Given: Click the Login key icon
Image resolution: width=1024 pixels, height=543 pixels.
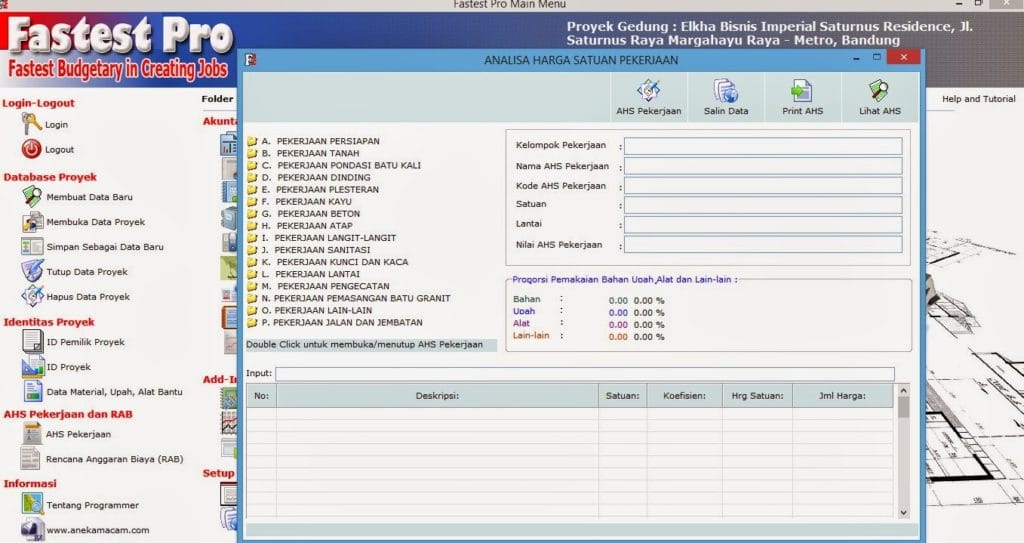Looking at the screenshot, I should click(x=31, y=123).
